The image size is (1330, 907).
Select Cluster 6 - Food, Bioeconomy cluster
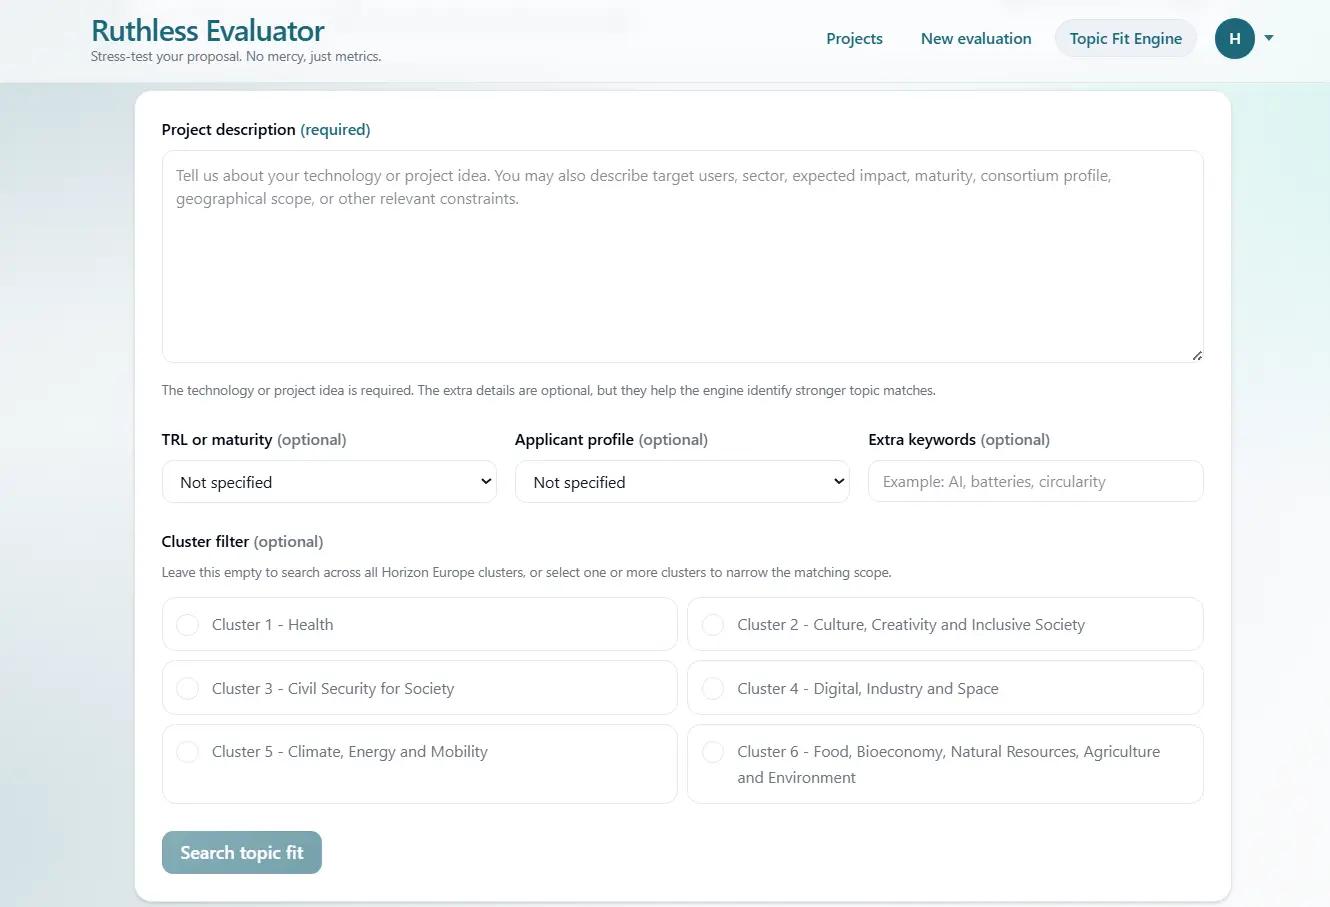pyautogui.click(x=945, y=764)
